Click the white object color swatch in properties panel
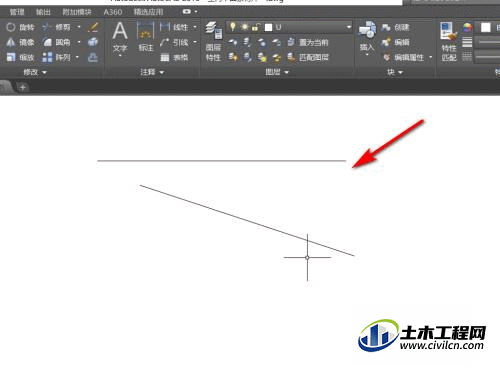This screenshot has width=500, height=375. (x=486, y=27)
